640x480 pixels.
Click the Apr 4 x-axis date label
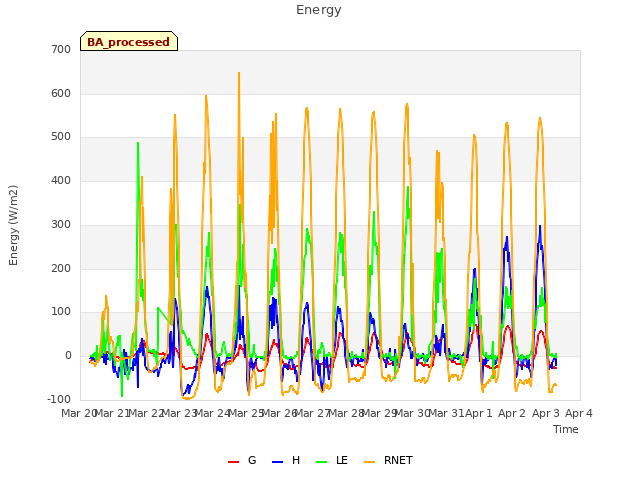[579, 413]
